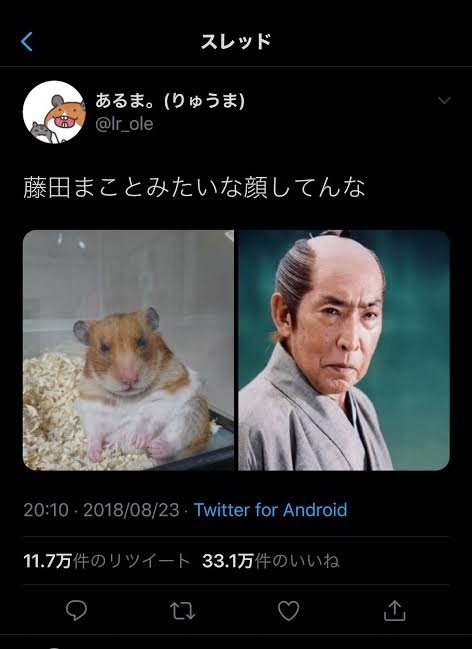The image size is (472, 649).
Task: Select tweet text 藤田まことみたいな顔してんな
Action: (x=194, y=187)
